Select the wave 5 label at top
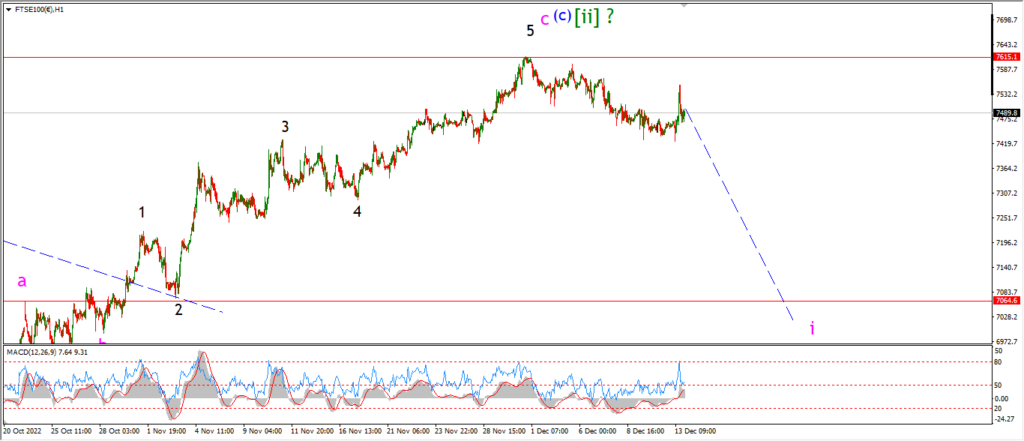Viewport: 1024px width, 441px height. coord(530,30)
